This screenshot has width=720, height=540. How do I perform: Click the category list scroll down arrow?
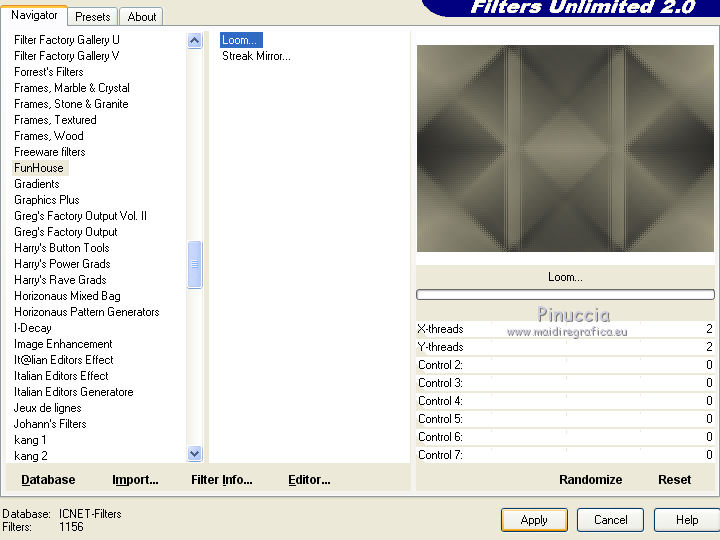point(195,454)
